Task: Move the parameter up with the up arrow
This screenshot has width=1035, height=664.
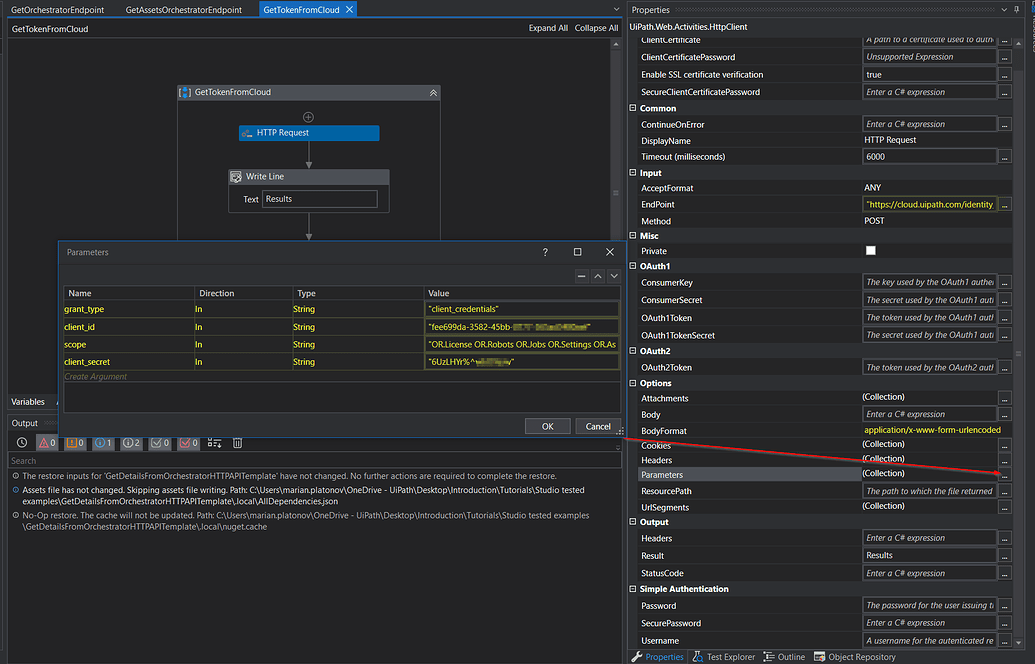Action: (x=598, y=276)
